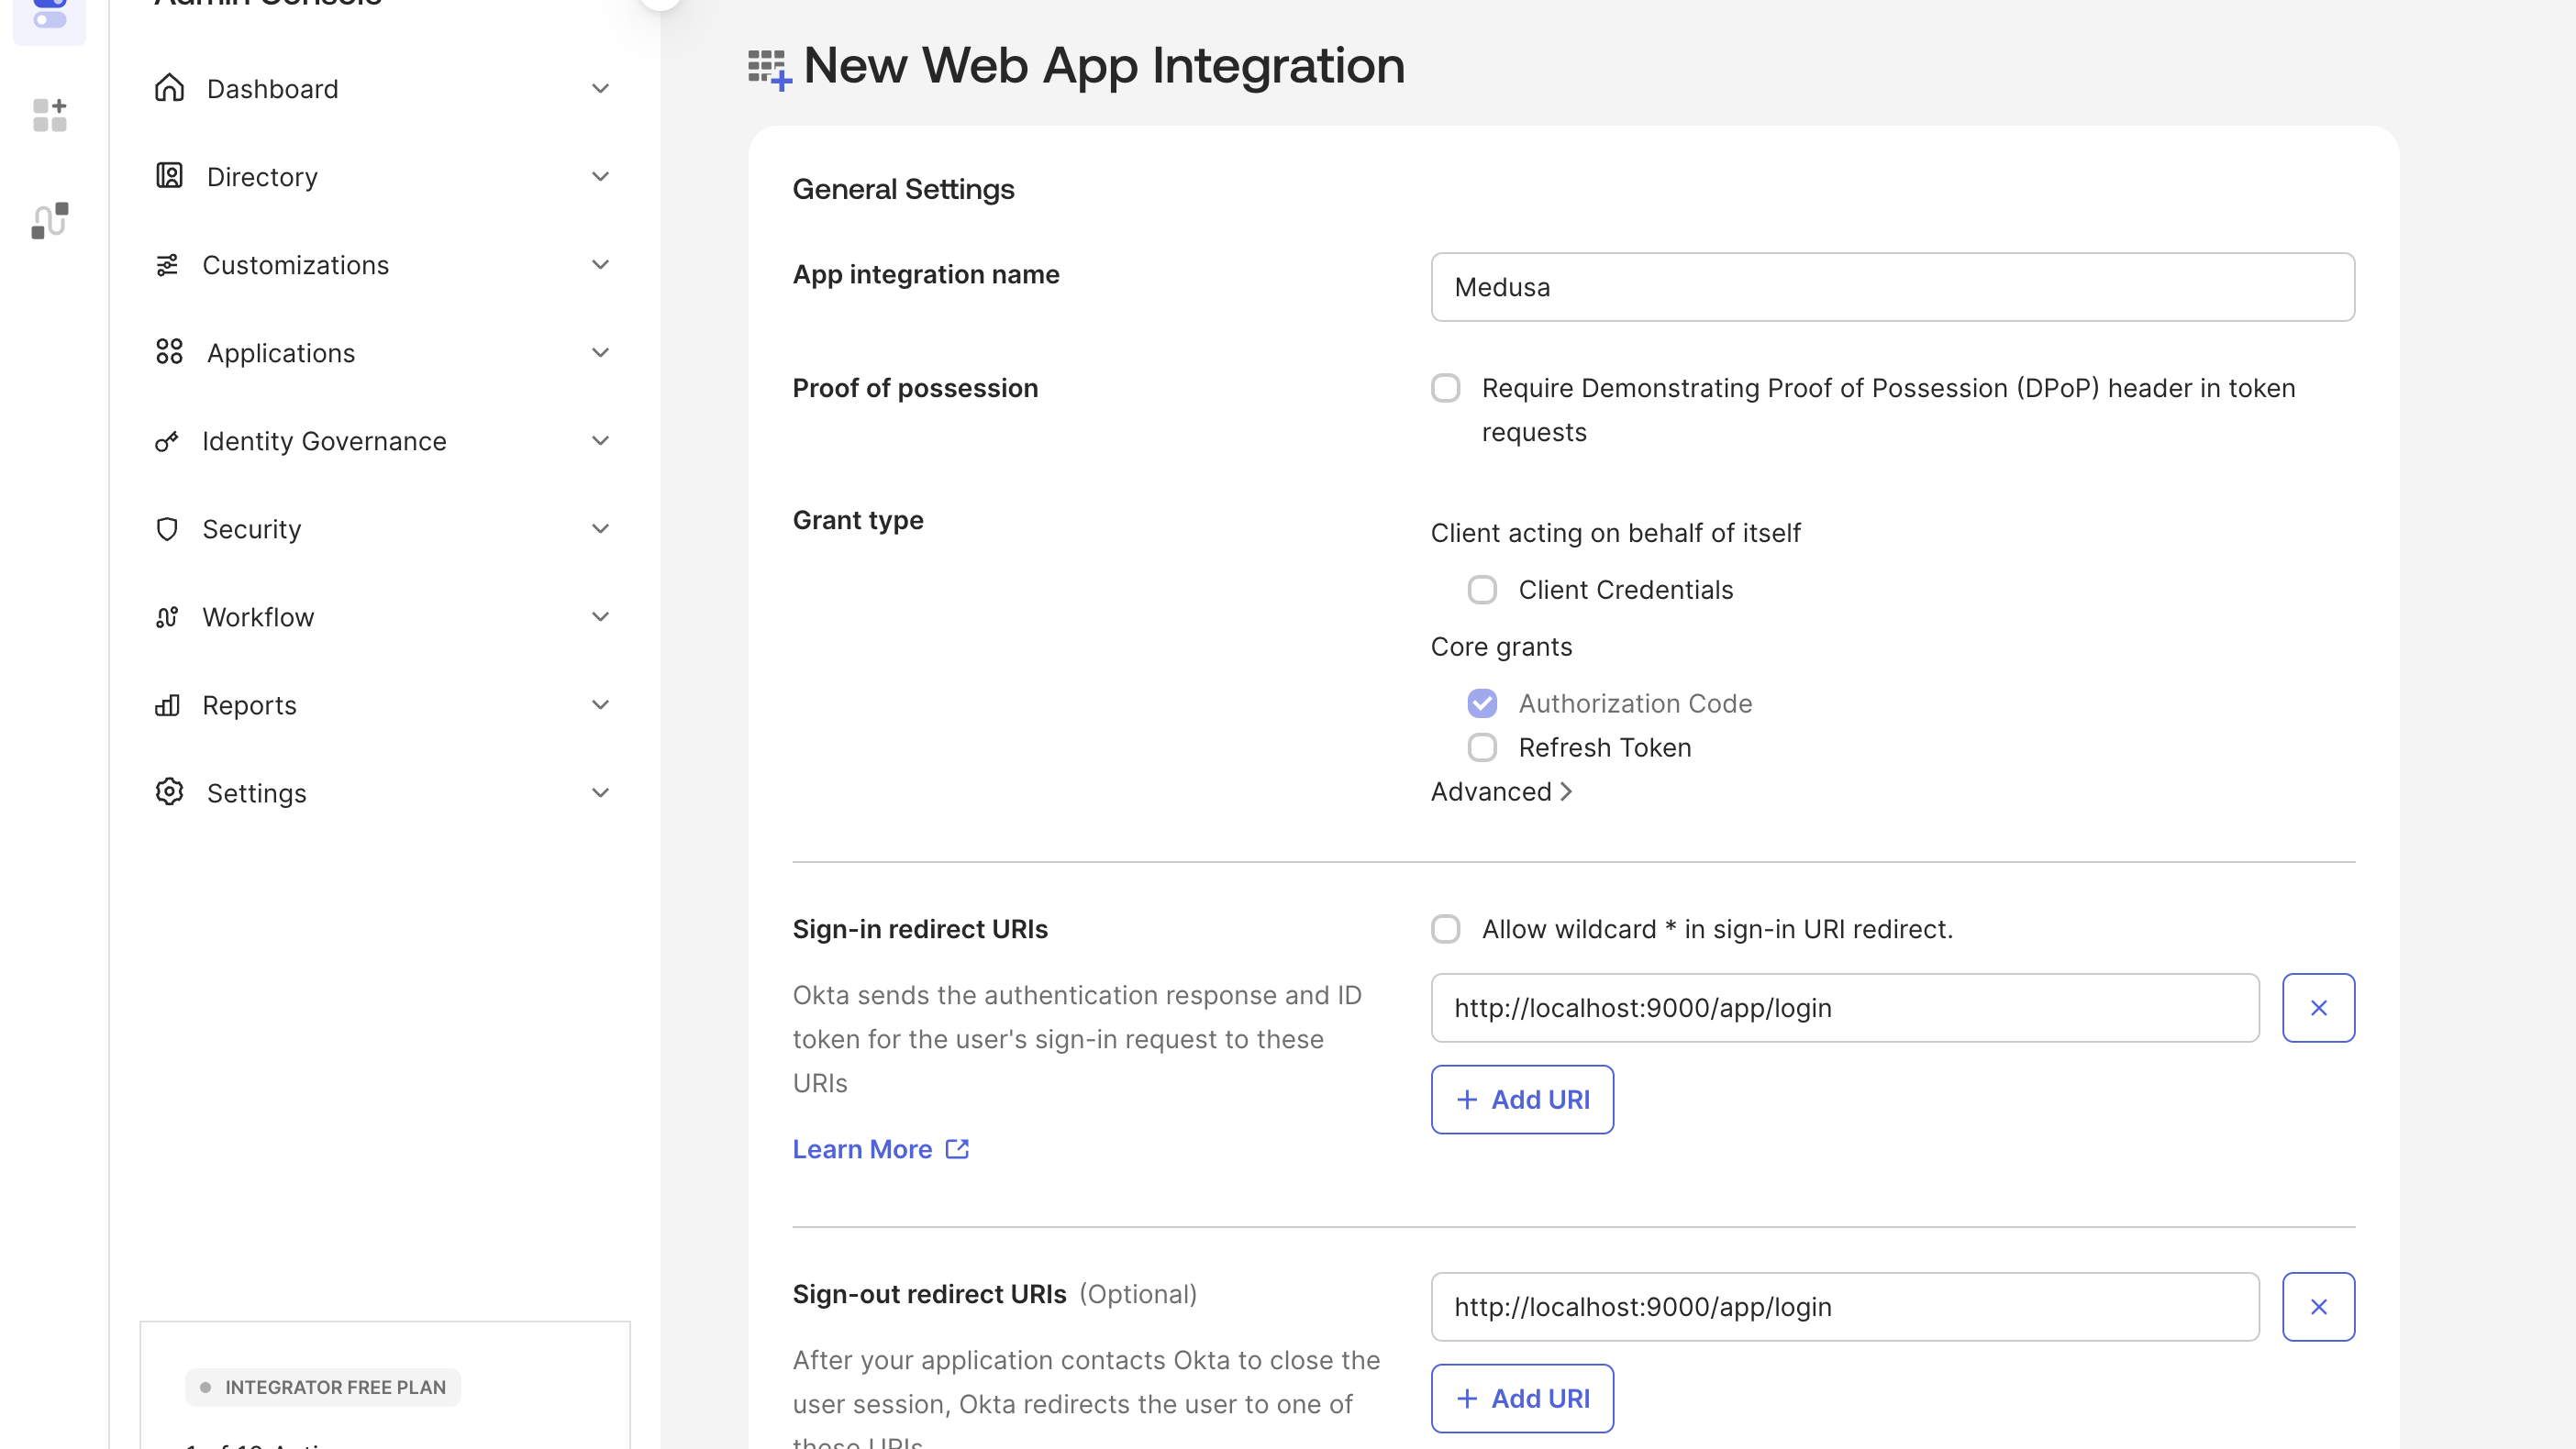Image resolution: width=2576 pixels, height=1449 pixels.
Task: Select the Reports menu item
Action: (x=249, y=704)
